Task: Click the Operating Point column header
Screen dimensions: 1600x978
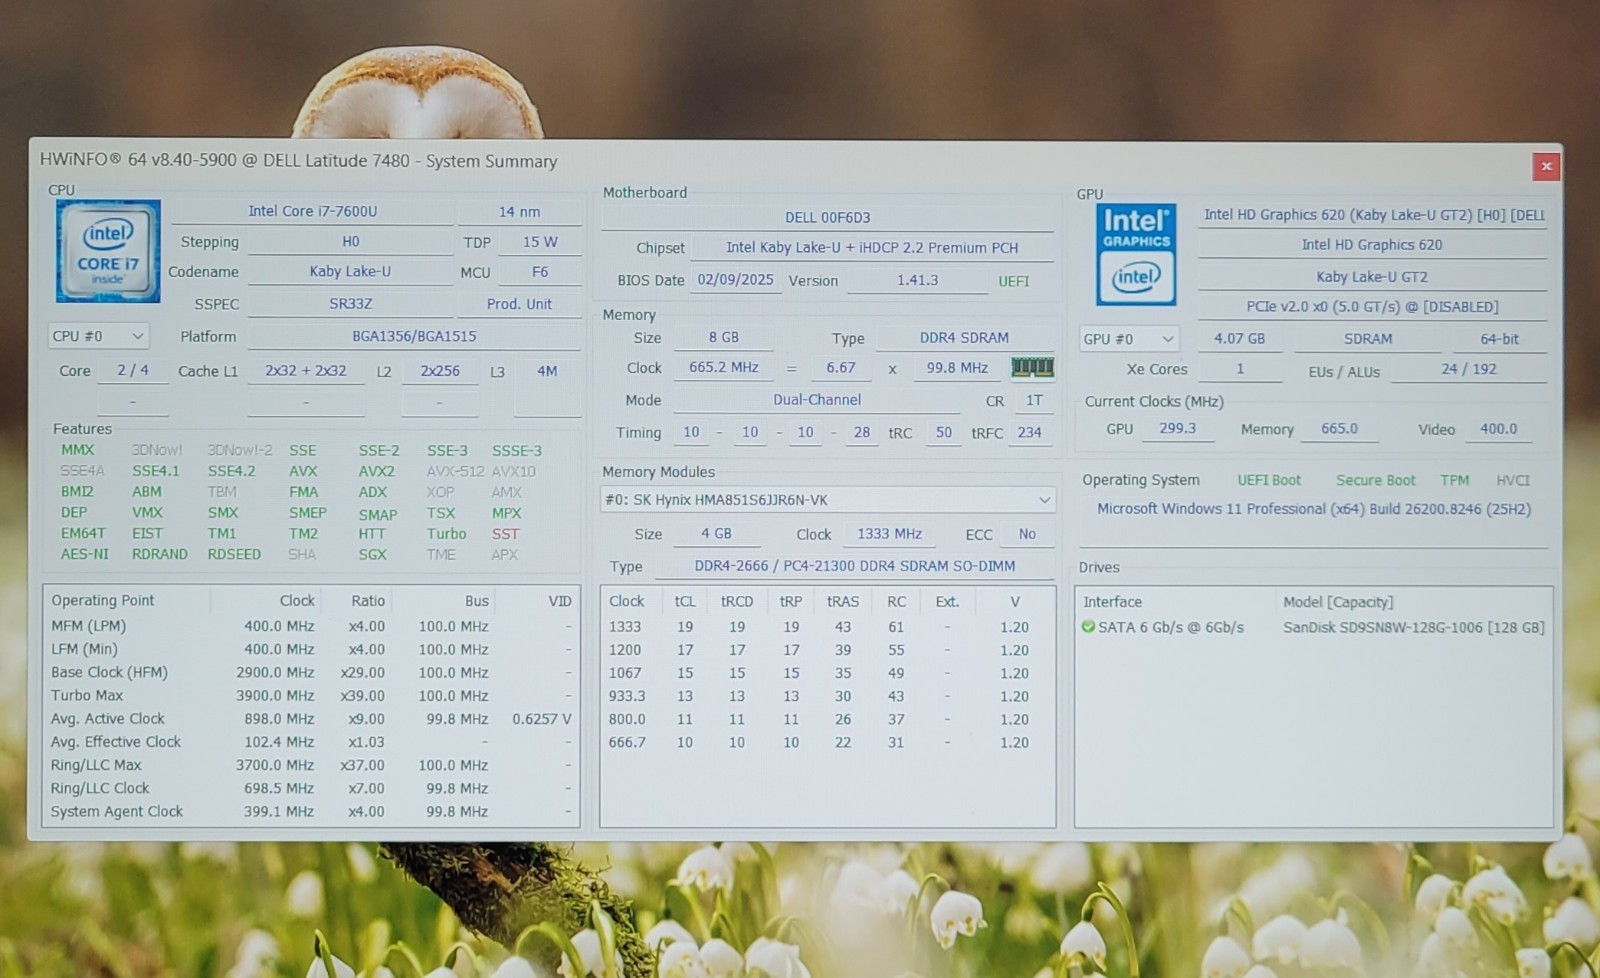Action: pos(103,600)
